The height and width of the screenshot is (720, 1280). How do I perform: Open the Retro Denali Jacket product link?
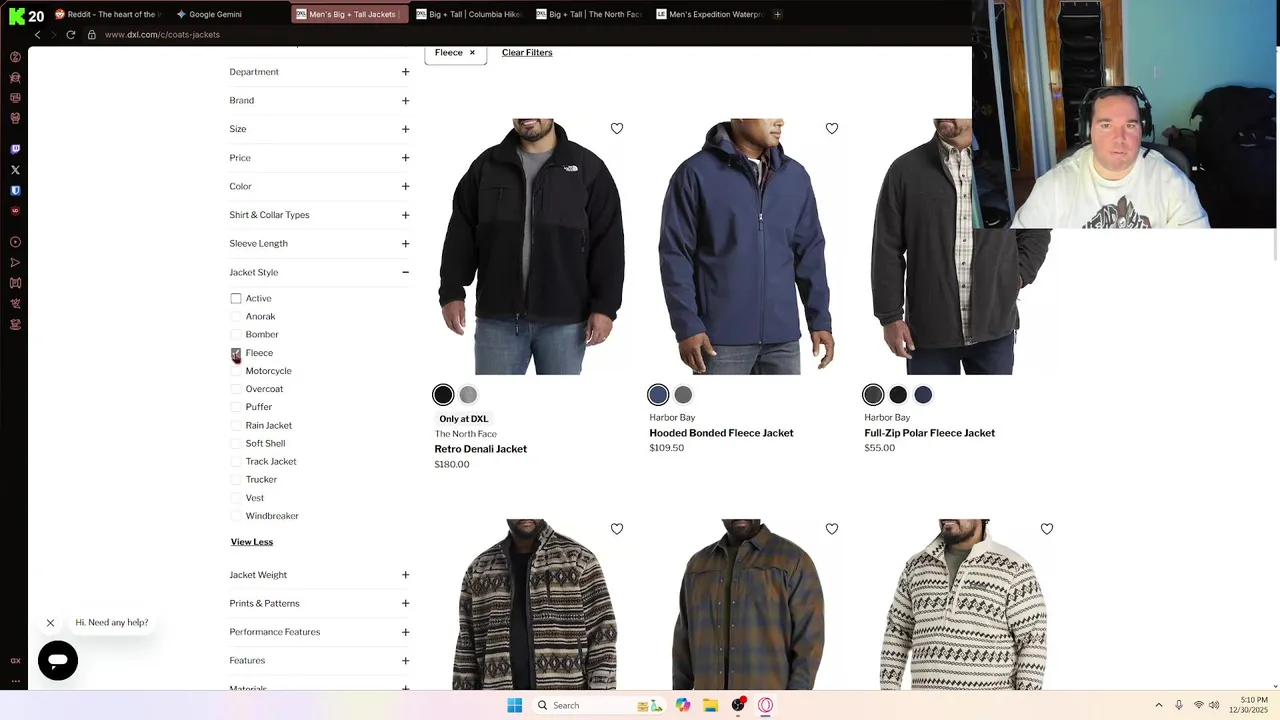click(481, 449)
